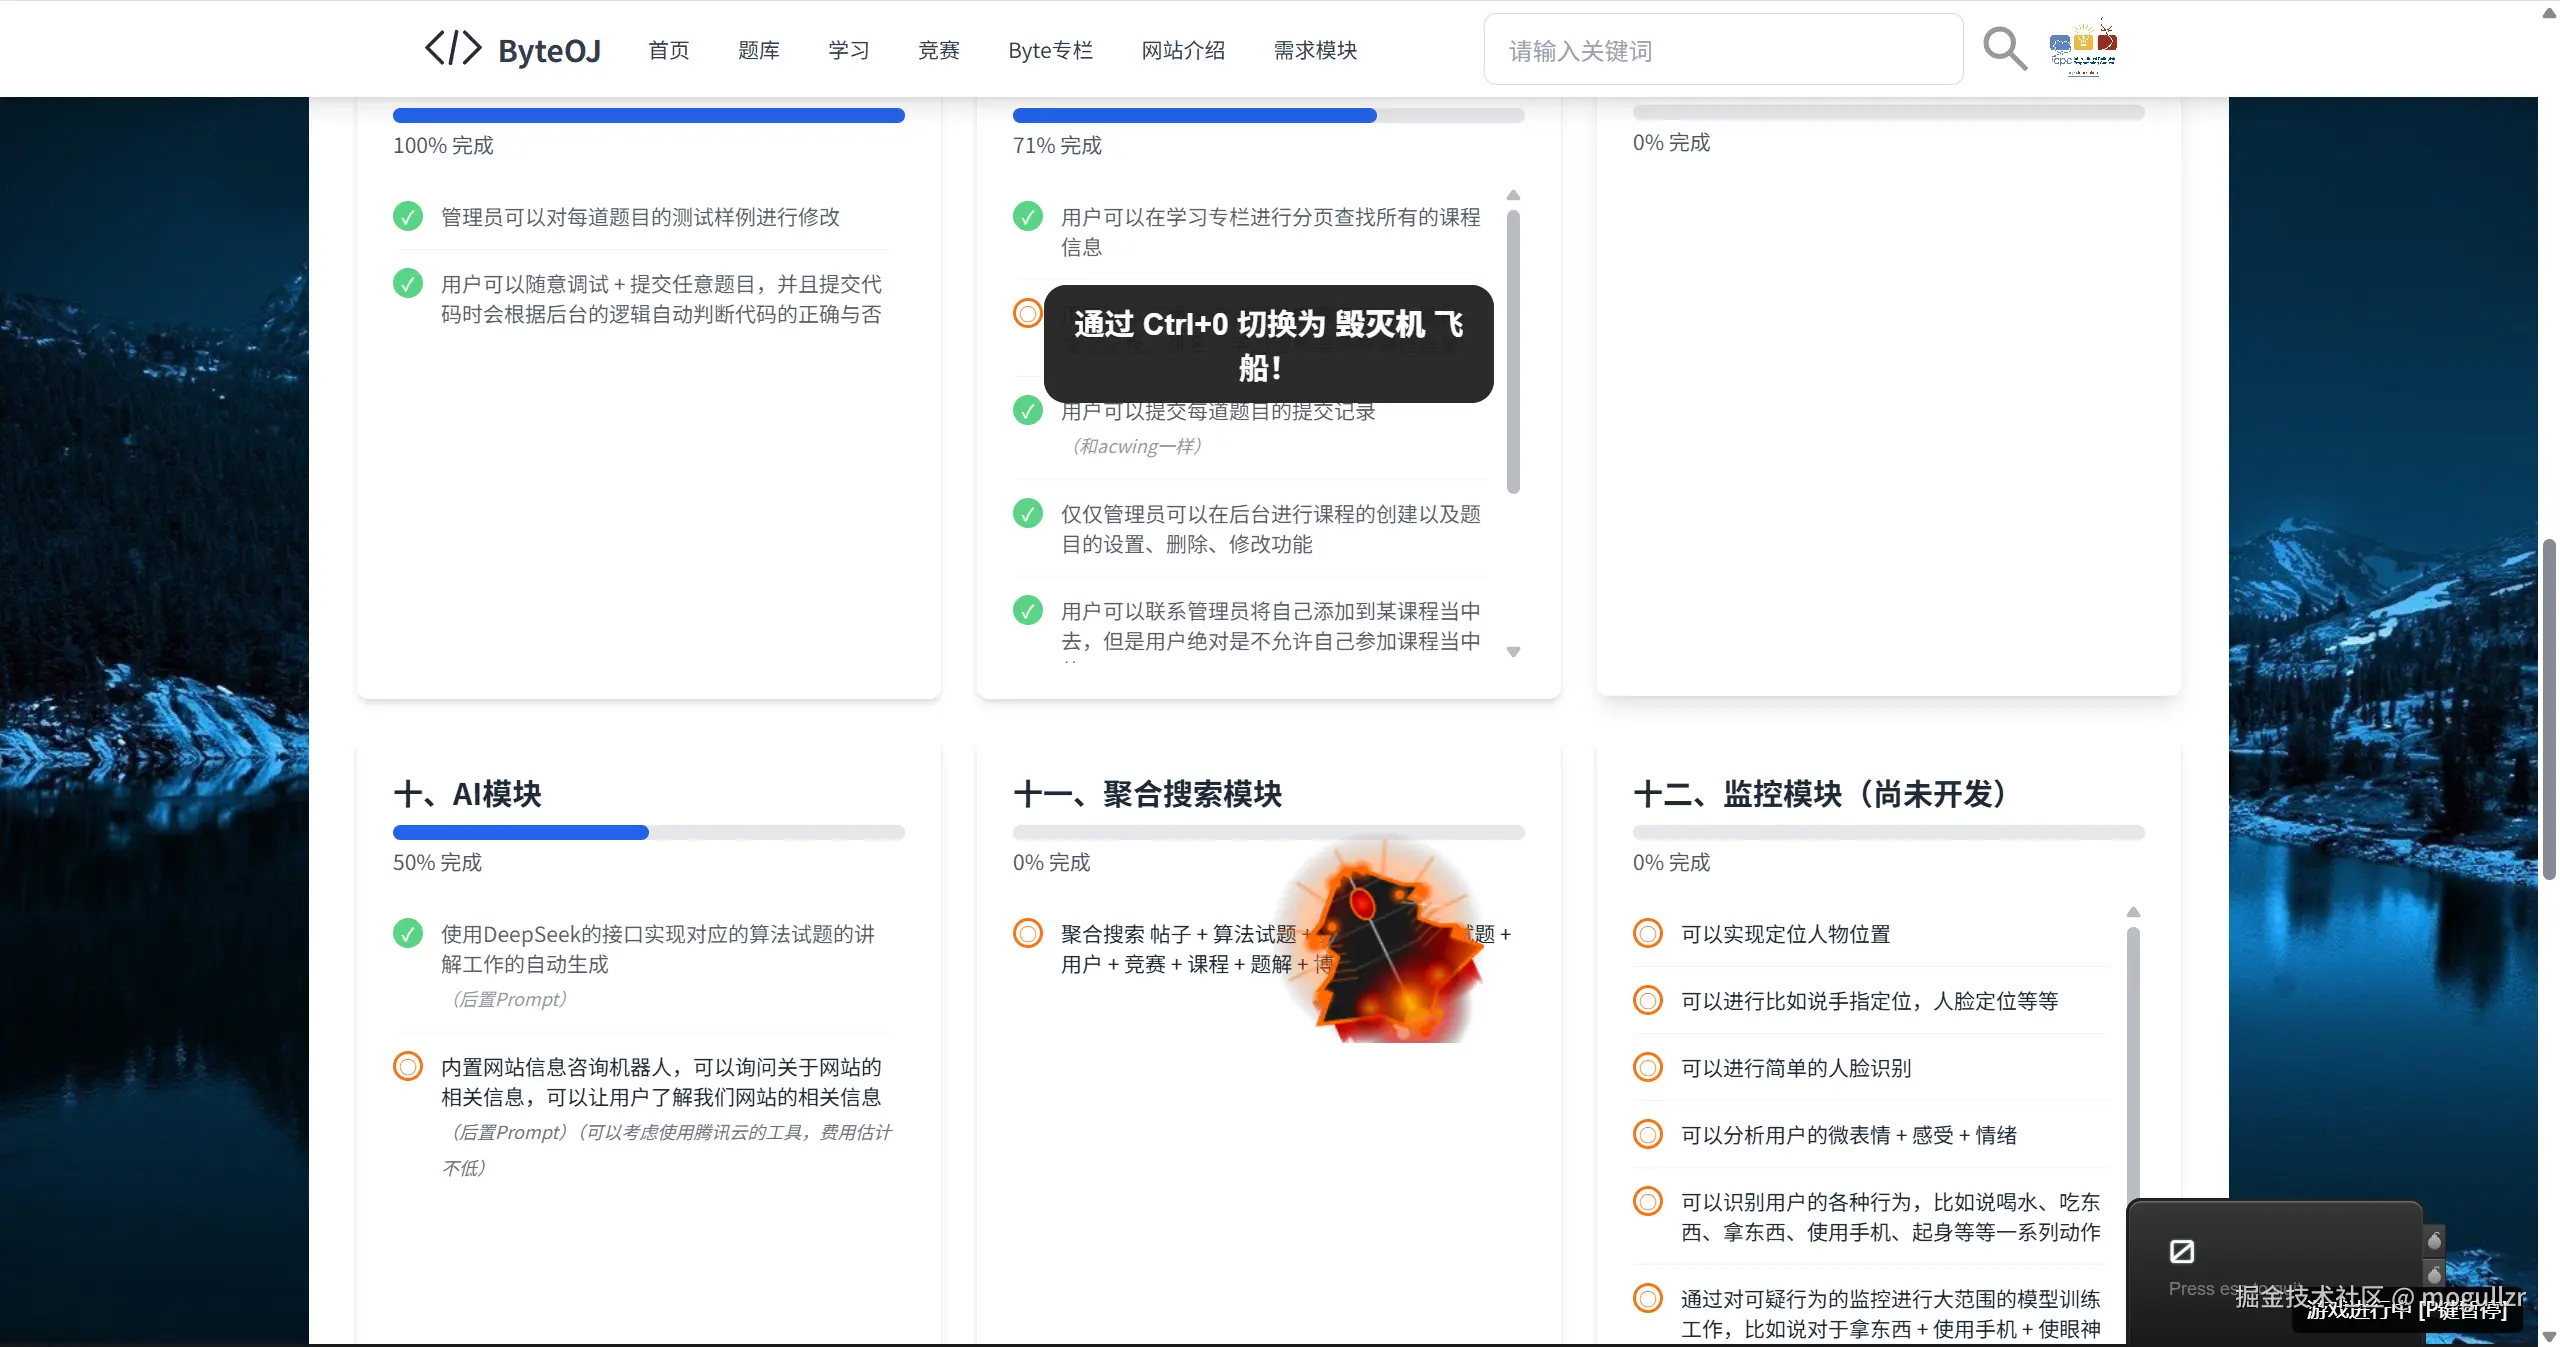Toggle circle for 可以进行简单的人脸识别
Screen dimensions: 2560x1347
(x=1647, y=1068)
